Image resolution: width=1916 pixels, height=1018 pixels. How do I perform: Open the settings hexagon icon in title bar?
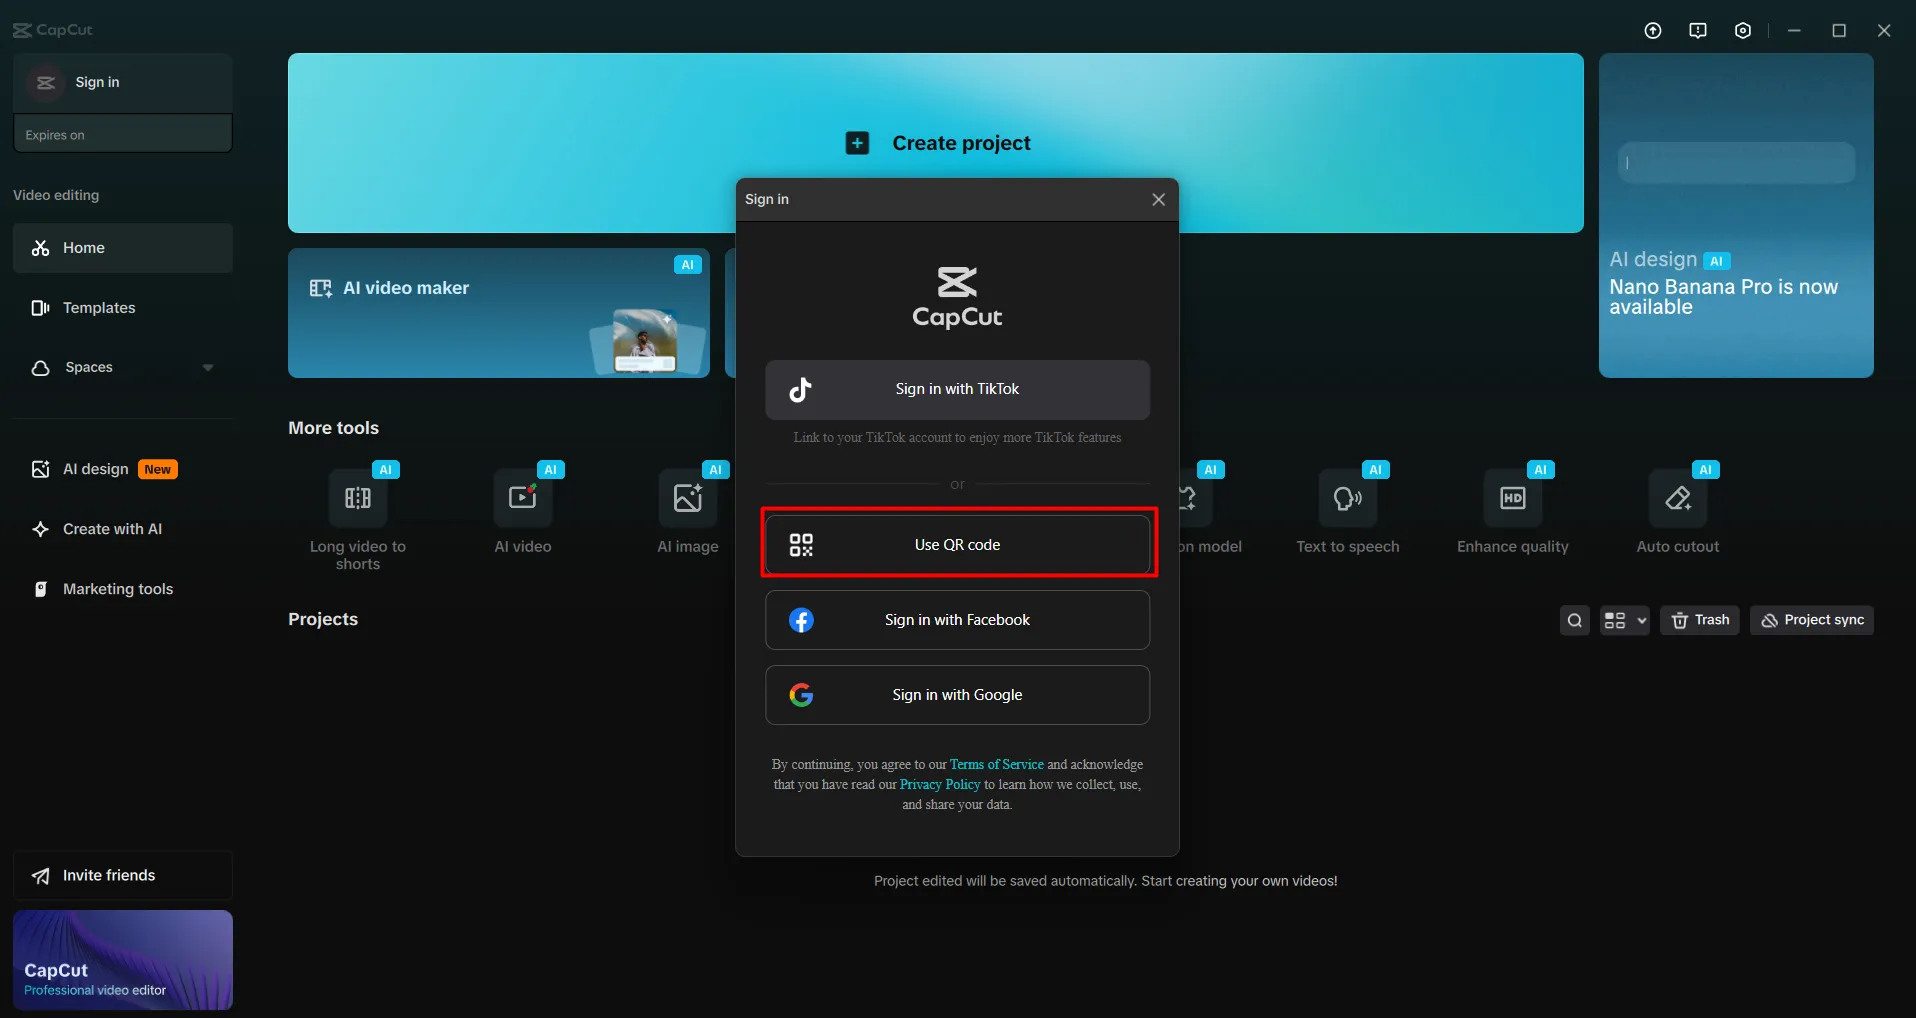pyautogui.click(x=1743, y=31)
